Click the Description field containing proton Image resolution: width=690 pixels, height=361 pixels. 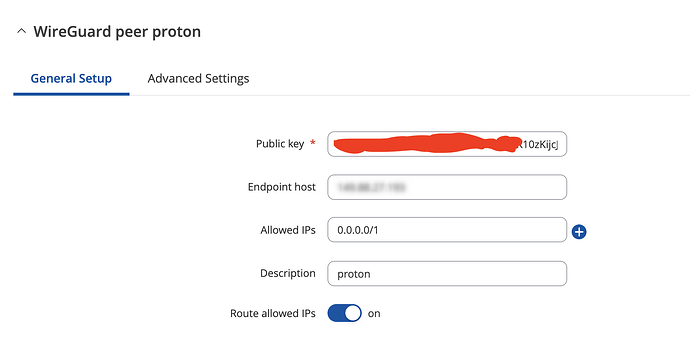(447, 273)
